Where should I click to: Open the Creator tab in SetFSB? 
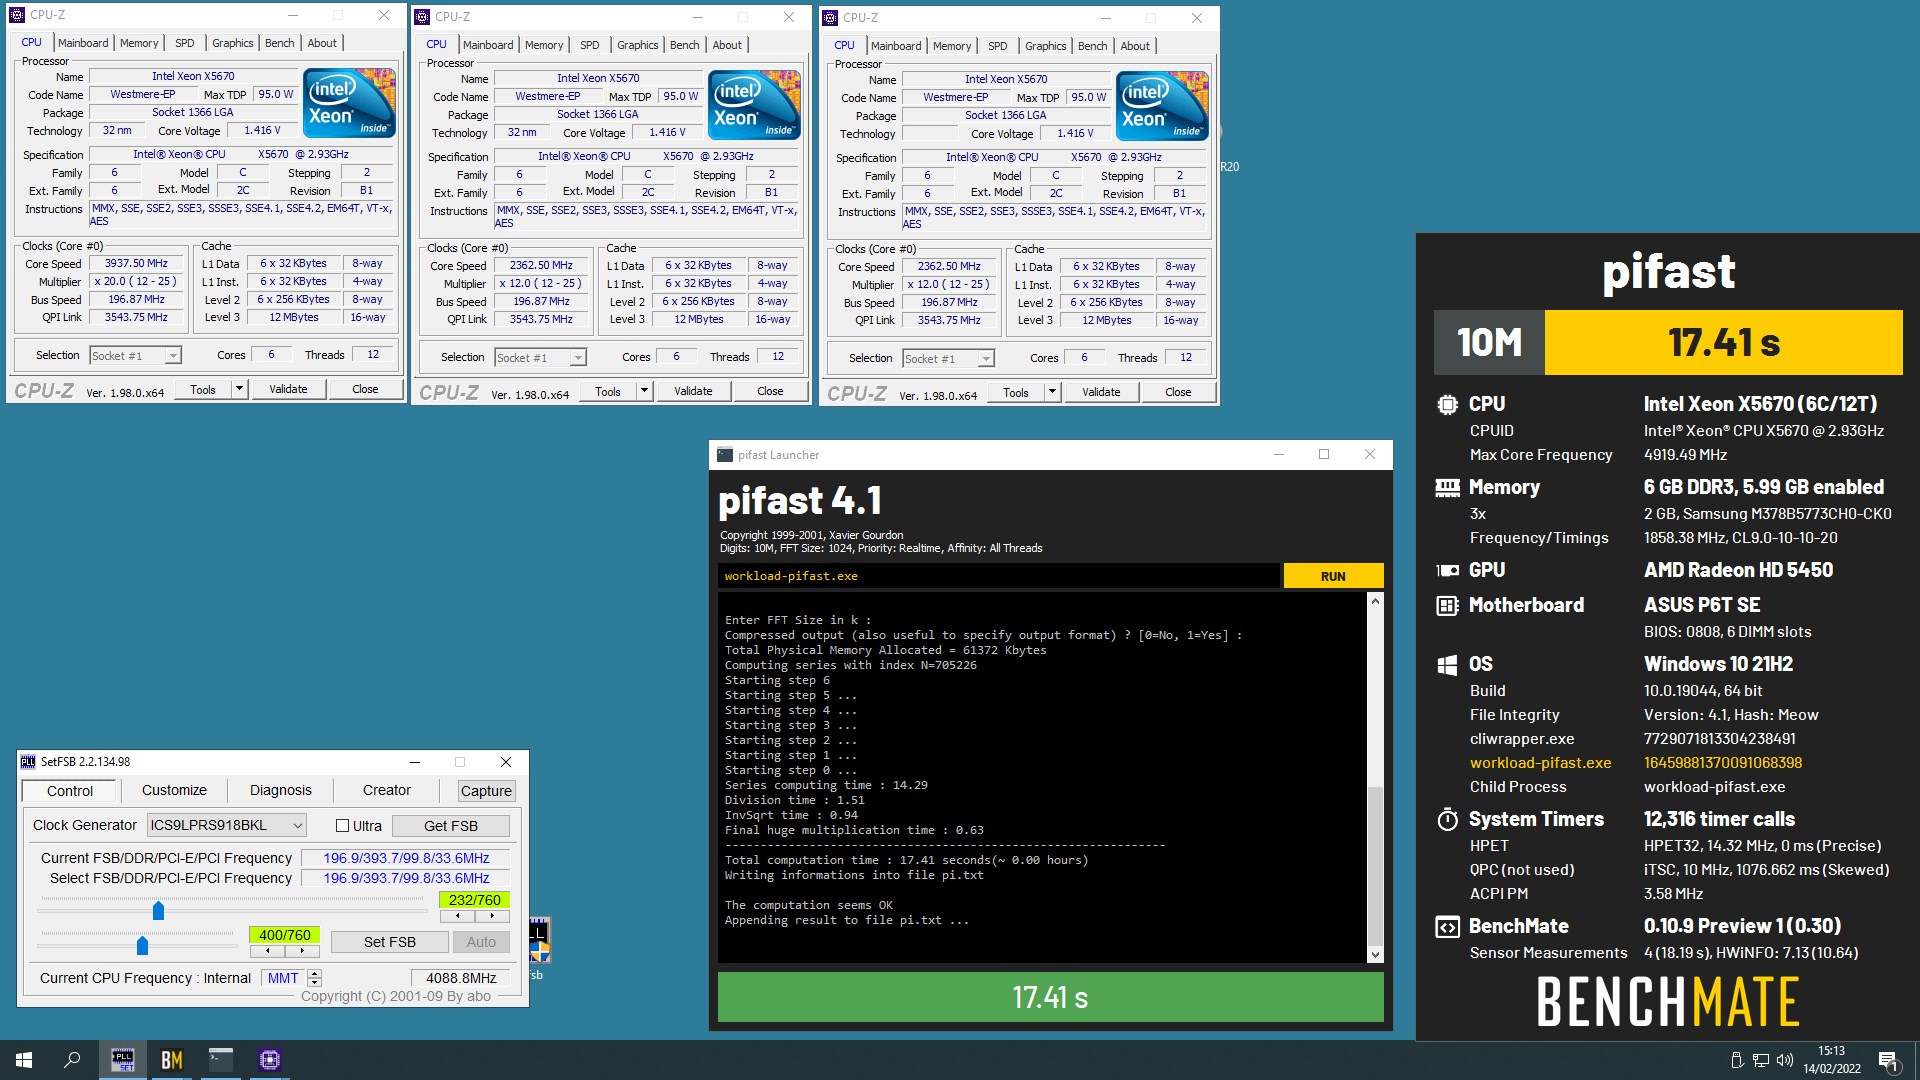[x=387, y=790]
